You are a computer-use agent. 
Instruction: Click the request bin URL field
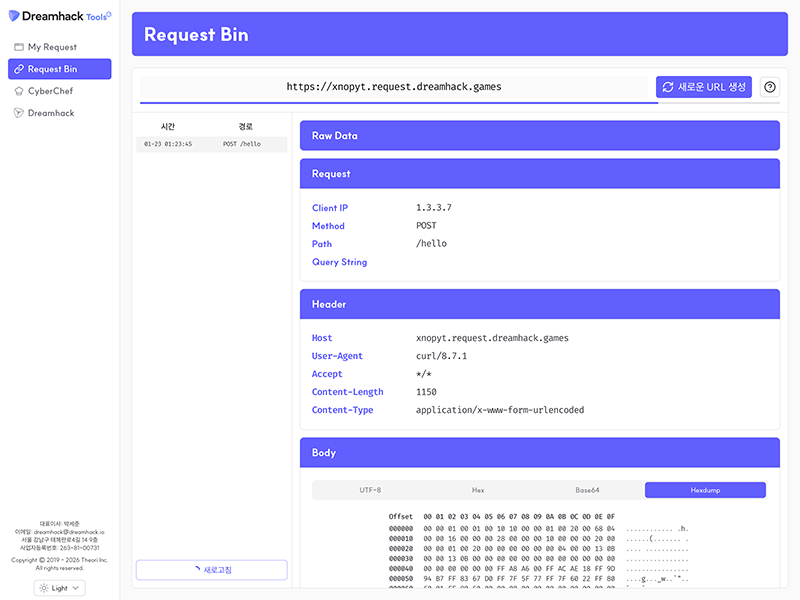click(394, 87)
